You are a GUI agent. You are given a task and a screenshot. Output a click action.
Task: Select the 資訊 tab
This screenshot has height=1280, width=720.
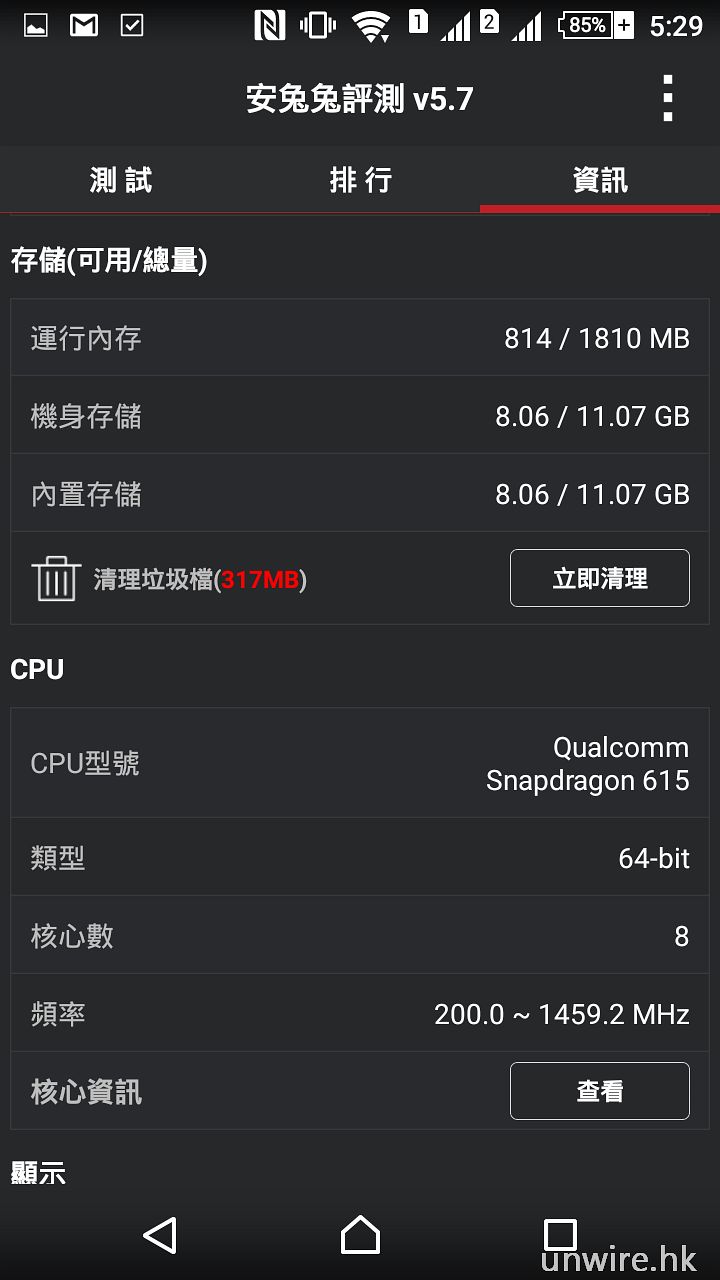[600, 180]
